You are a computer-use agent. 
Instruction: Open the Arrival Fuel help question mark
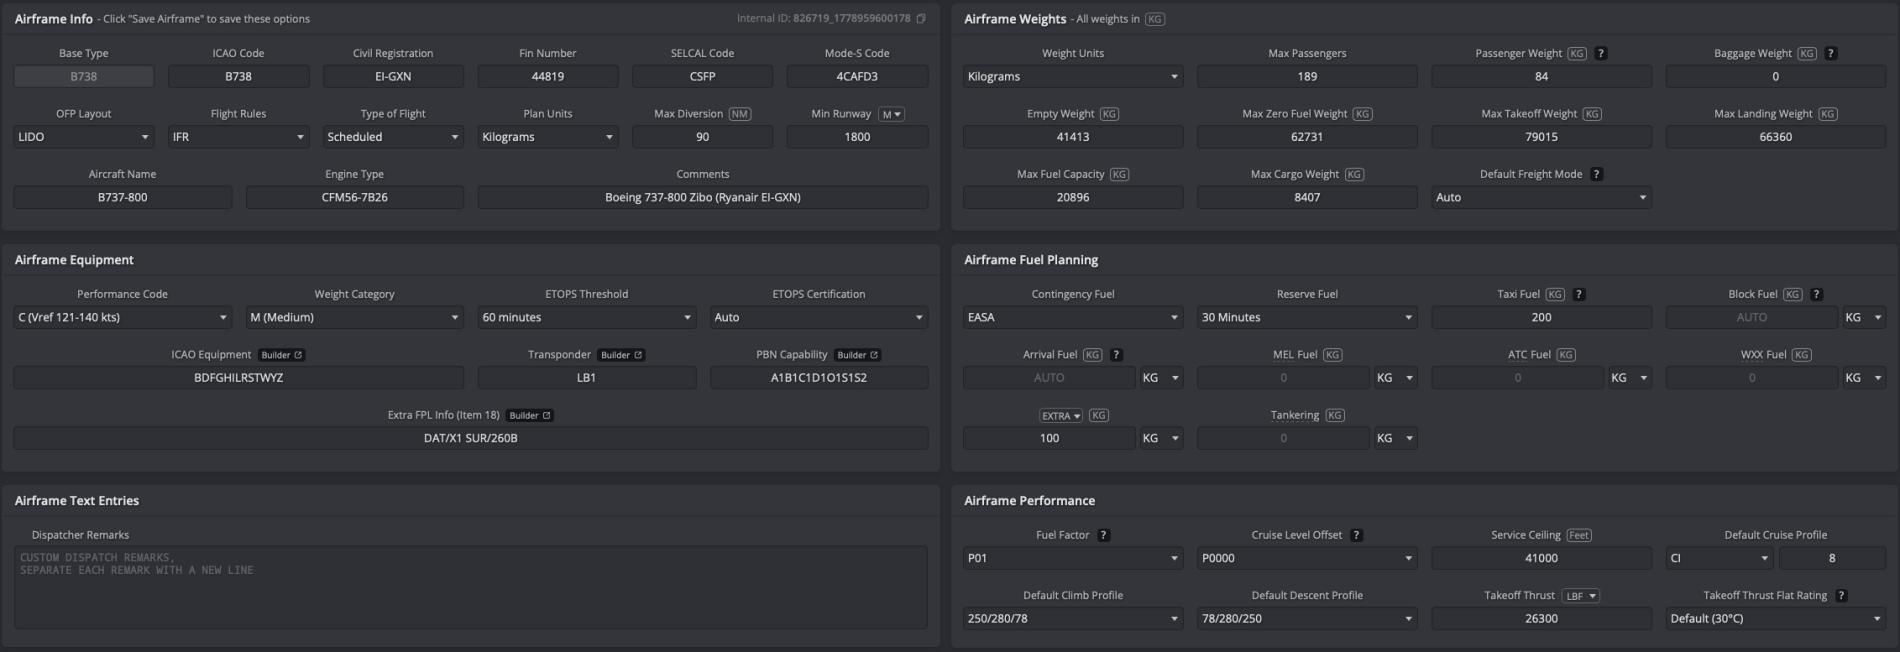[1116, 355]
